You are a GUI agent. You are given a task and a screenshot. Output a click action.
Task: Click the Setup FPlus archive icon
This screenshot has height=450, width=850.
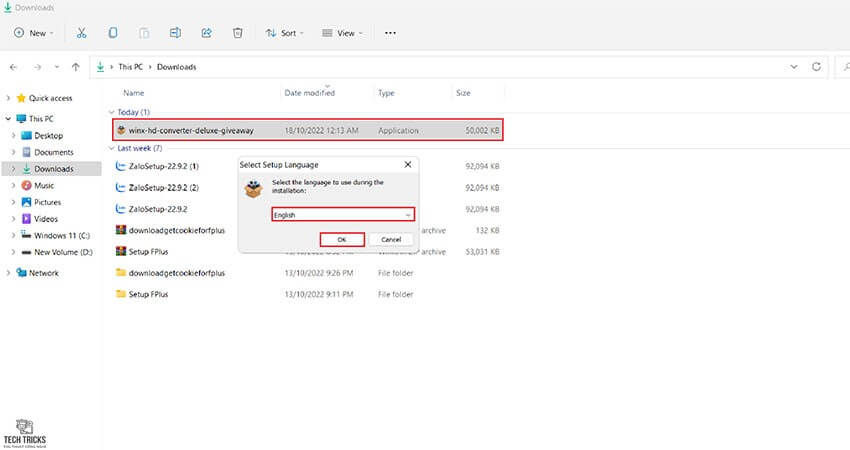121,252
